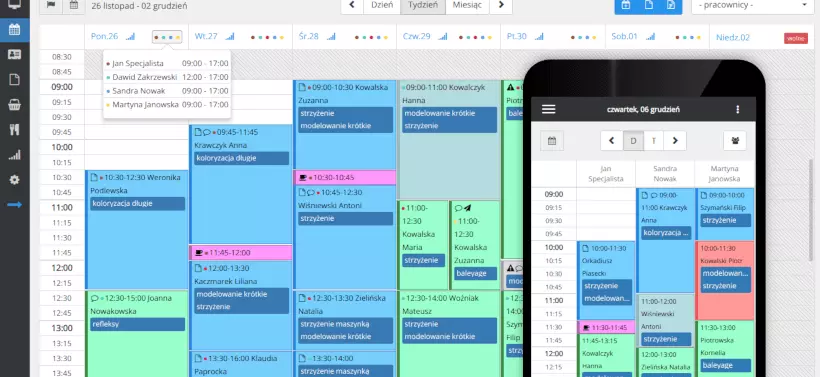820x377 pixels.
Task: Open the shopping basket sidebar icon
Action: tap(15, 105)
